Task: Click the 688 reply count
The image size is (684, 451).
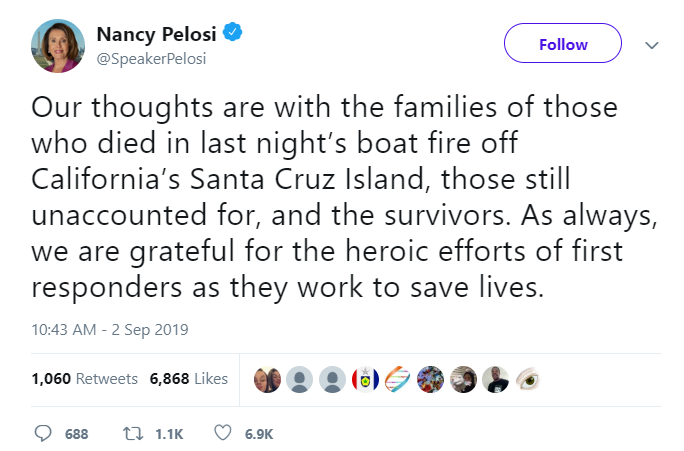Action: tap(76, 434)
